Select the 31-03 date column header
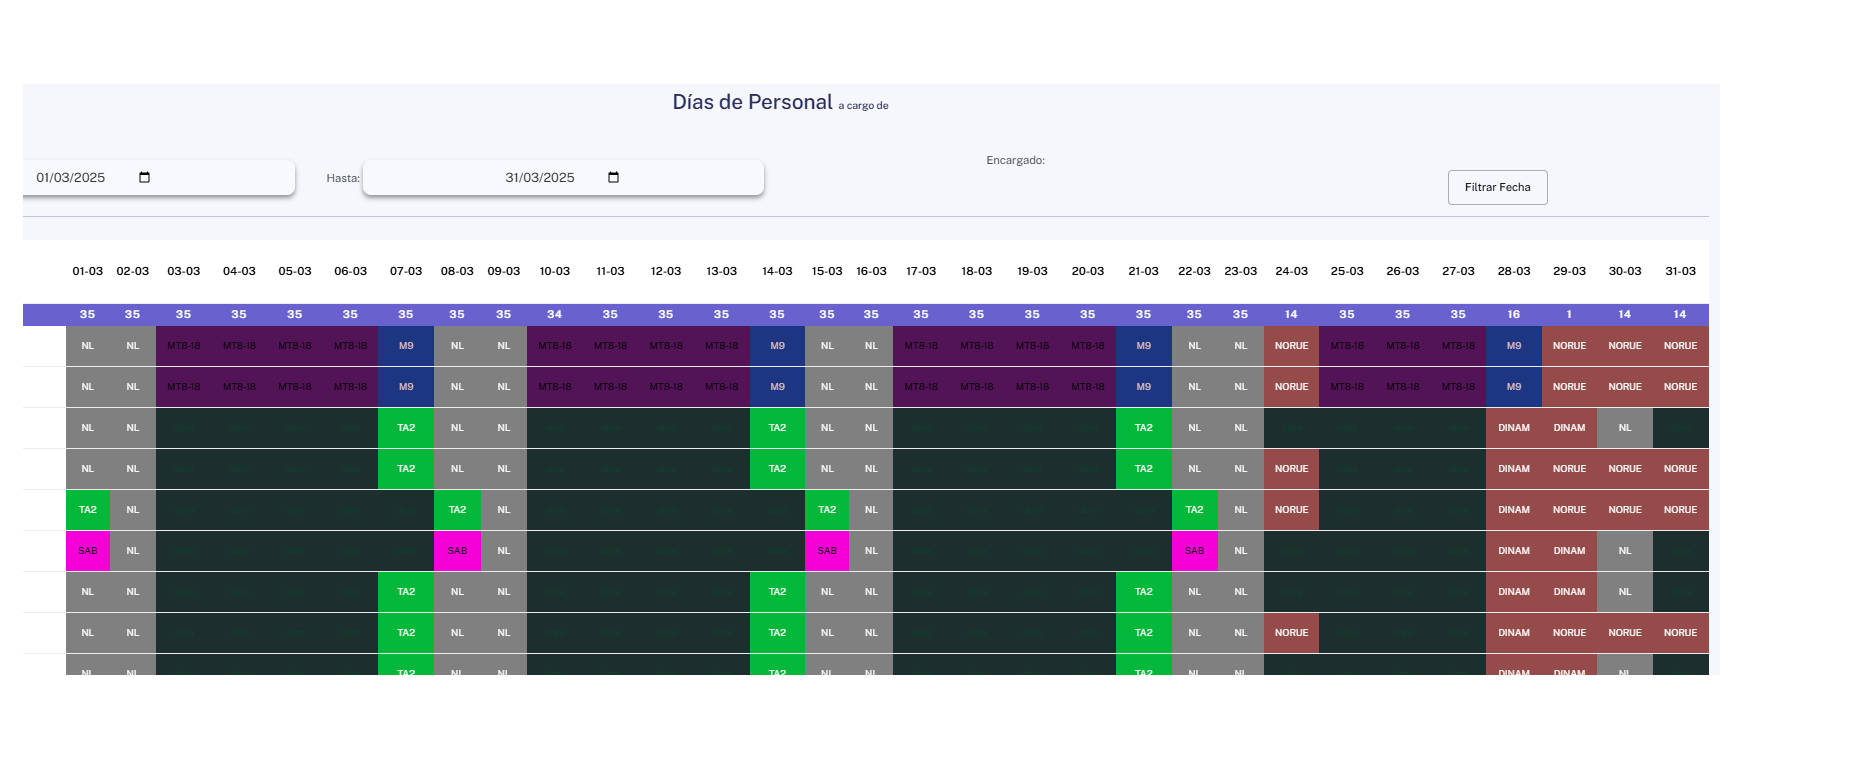This screenshot has width=1851, height=759. (x=1680, y=271)
